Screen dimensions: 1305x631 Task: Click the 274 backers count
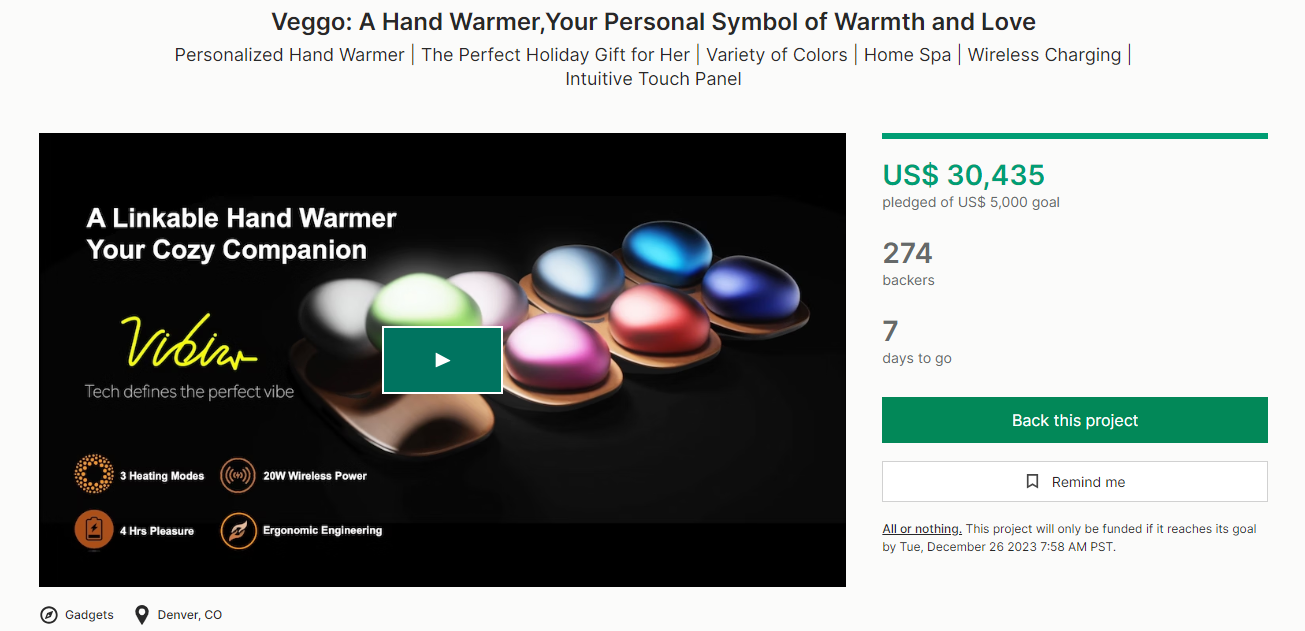coord(907,253)
